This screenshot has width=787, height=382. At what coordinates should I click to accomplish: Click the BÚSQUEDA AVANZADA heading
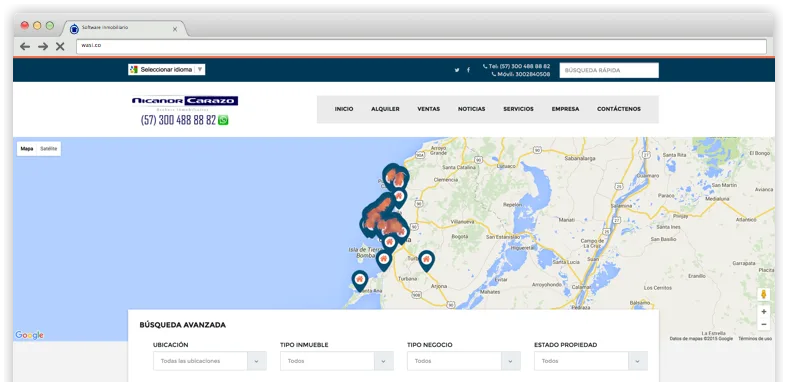pyautogui.click(x=183, y=325)
